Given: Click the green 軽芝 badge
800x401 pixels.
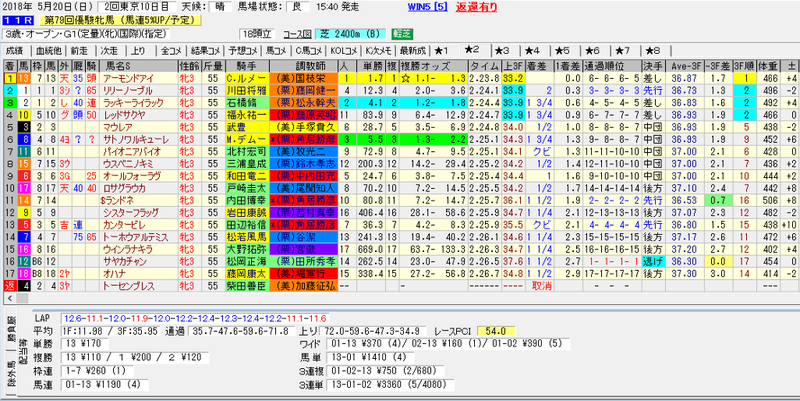Looking at the screenshot, I should [x=402, y=35].
